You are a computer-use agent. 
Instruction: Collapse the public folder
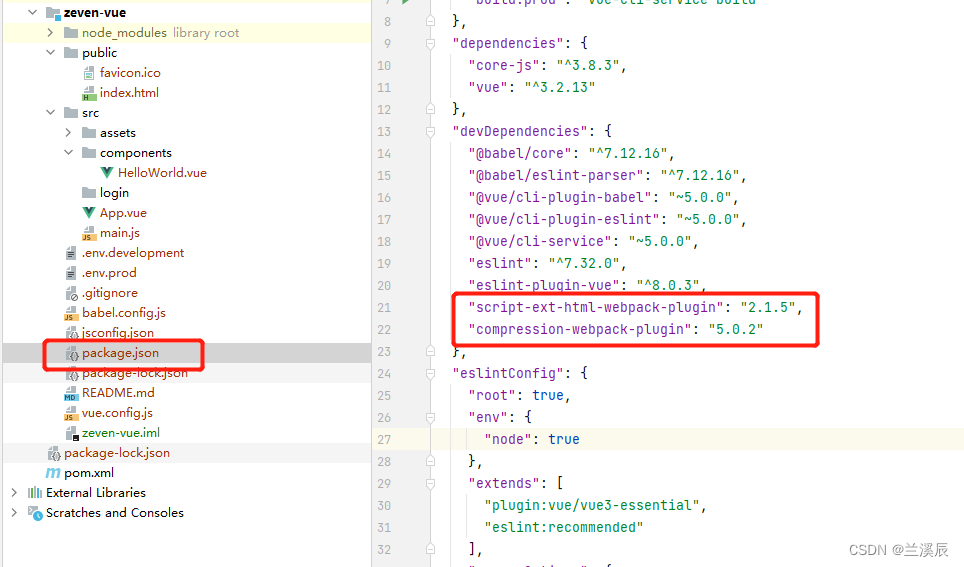coord(50,52)
